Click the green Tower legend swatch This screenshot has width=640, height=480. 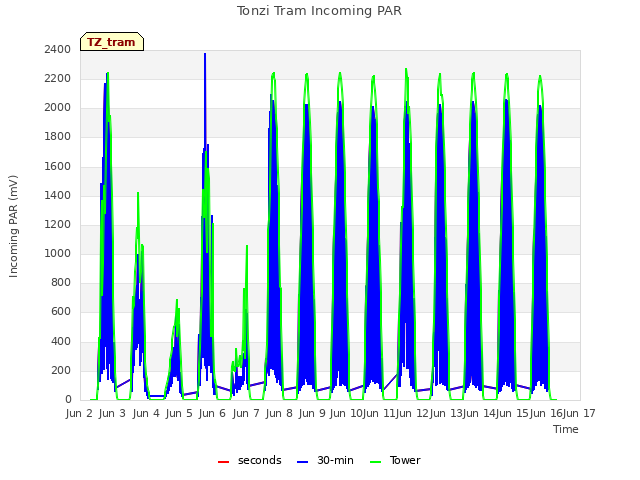coord(375,462)
